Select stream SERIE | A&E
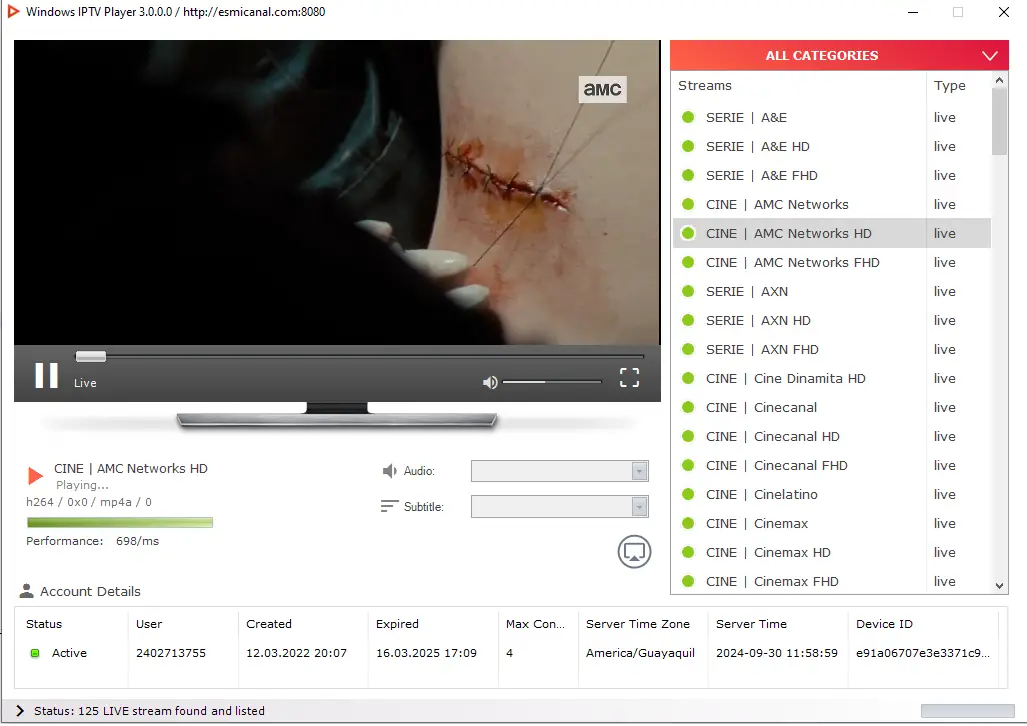Screen dimensions: 1027x726 (832, 118)
